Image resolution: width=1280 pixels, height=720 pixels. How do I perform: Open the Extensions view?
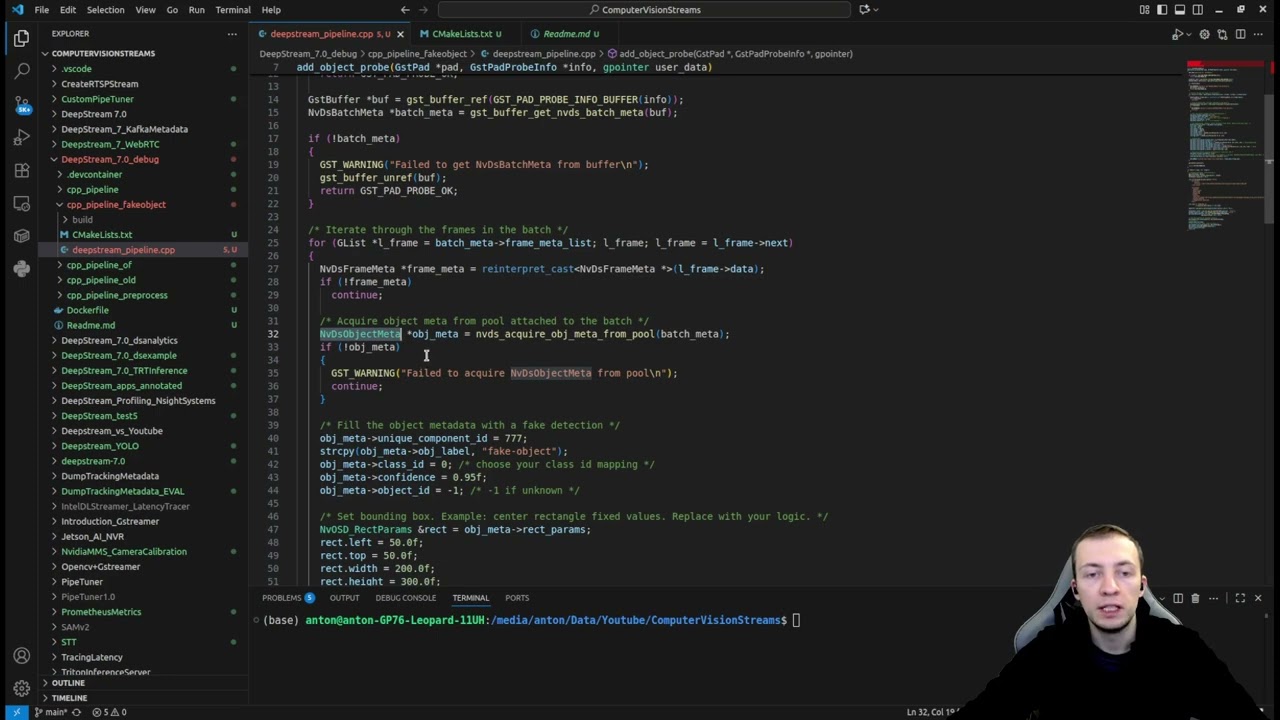(x=21, y=171)
